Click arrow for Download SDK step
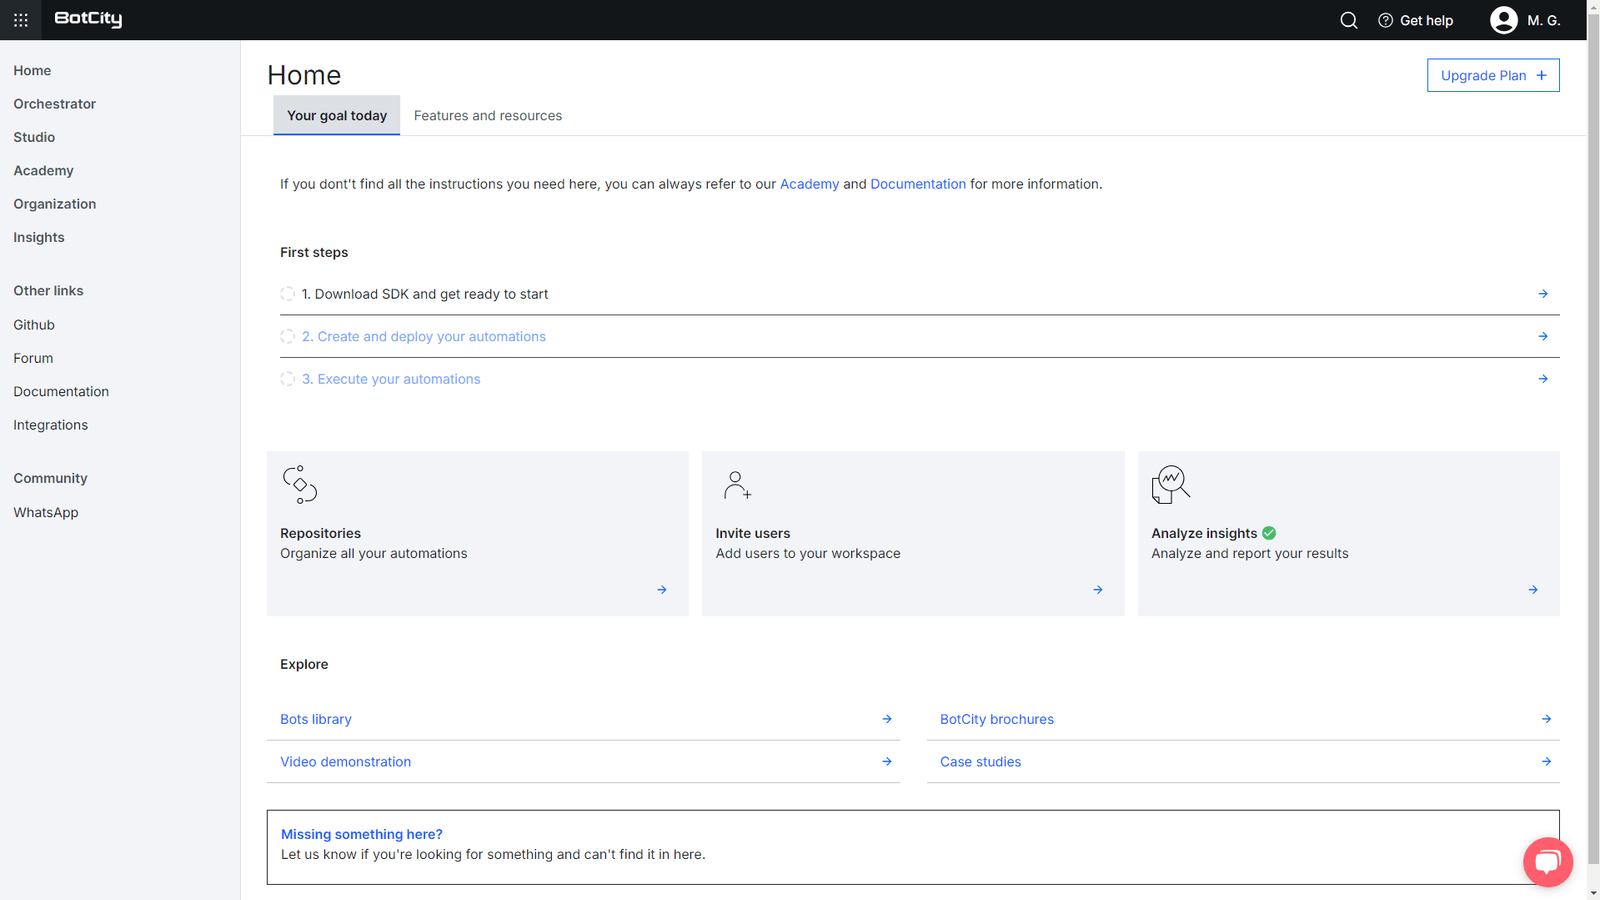This screenshot has height=900, width=1600. (1543, 294)
